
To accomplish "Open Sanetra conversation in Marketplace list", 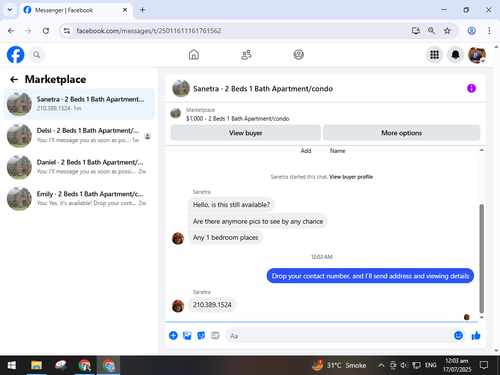I will tap(79, 104).
